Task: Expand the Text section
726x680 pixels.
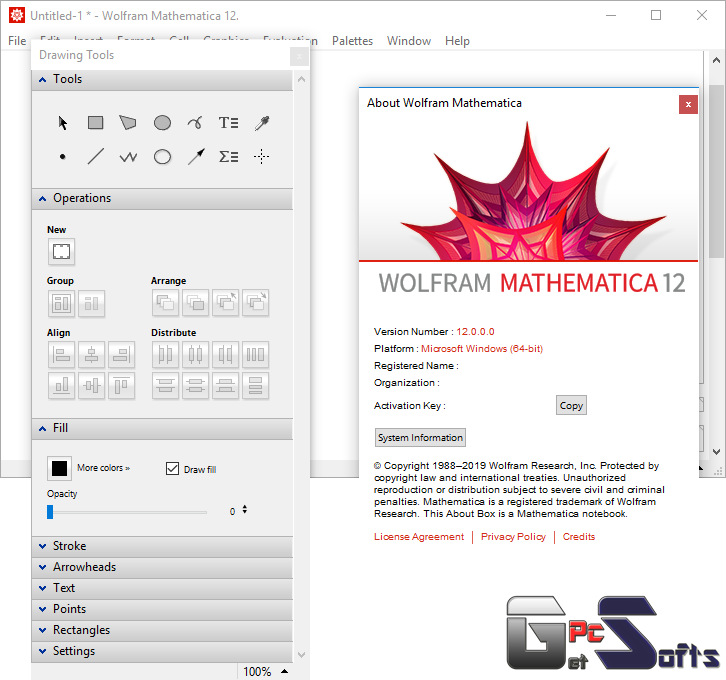Action: click(162, 588)
